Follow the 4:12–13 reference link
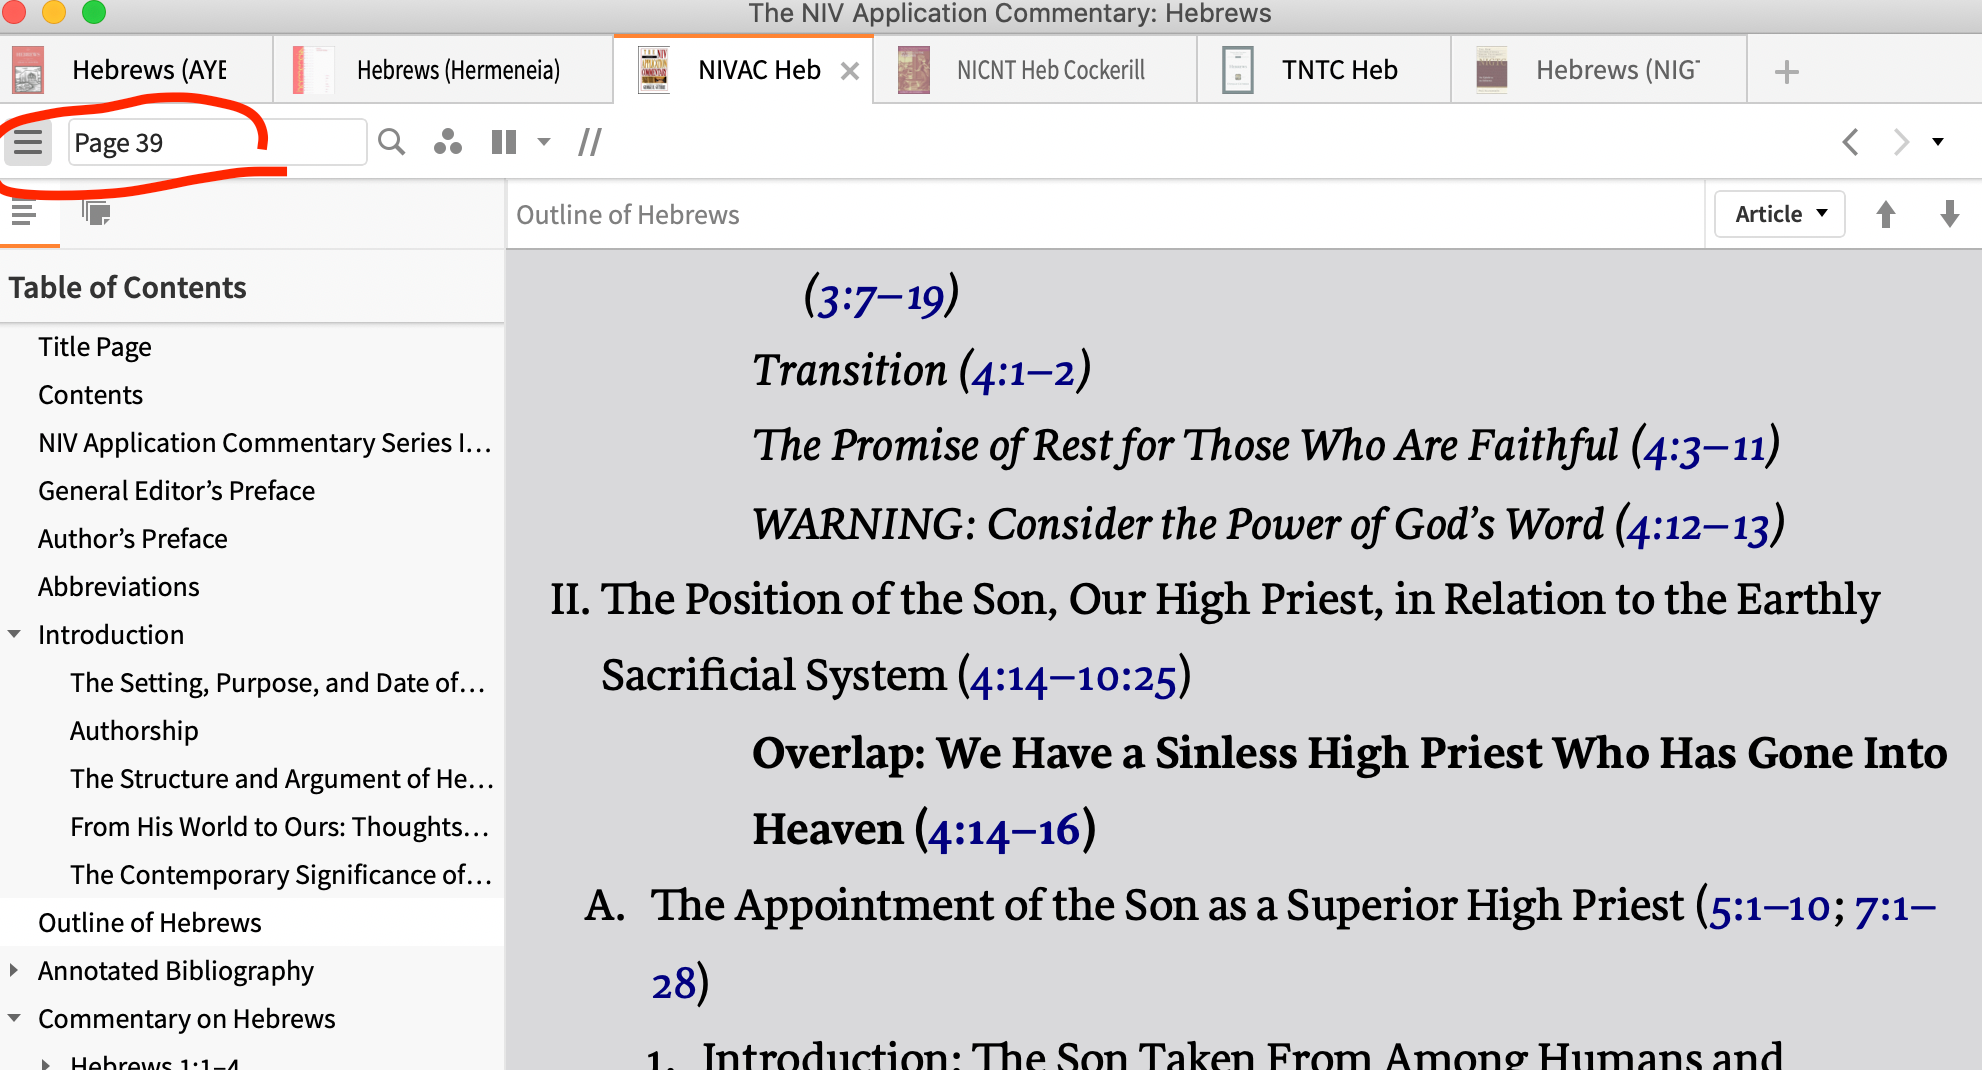 pyautogui.click(x=1698, y=527)
